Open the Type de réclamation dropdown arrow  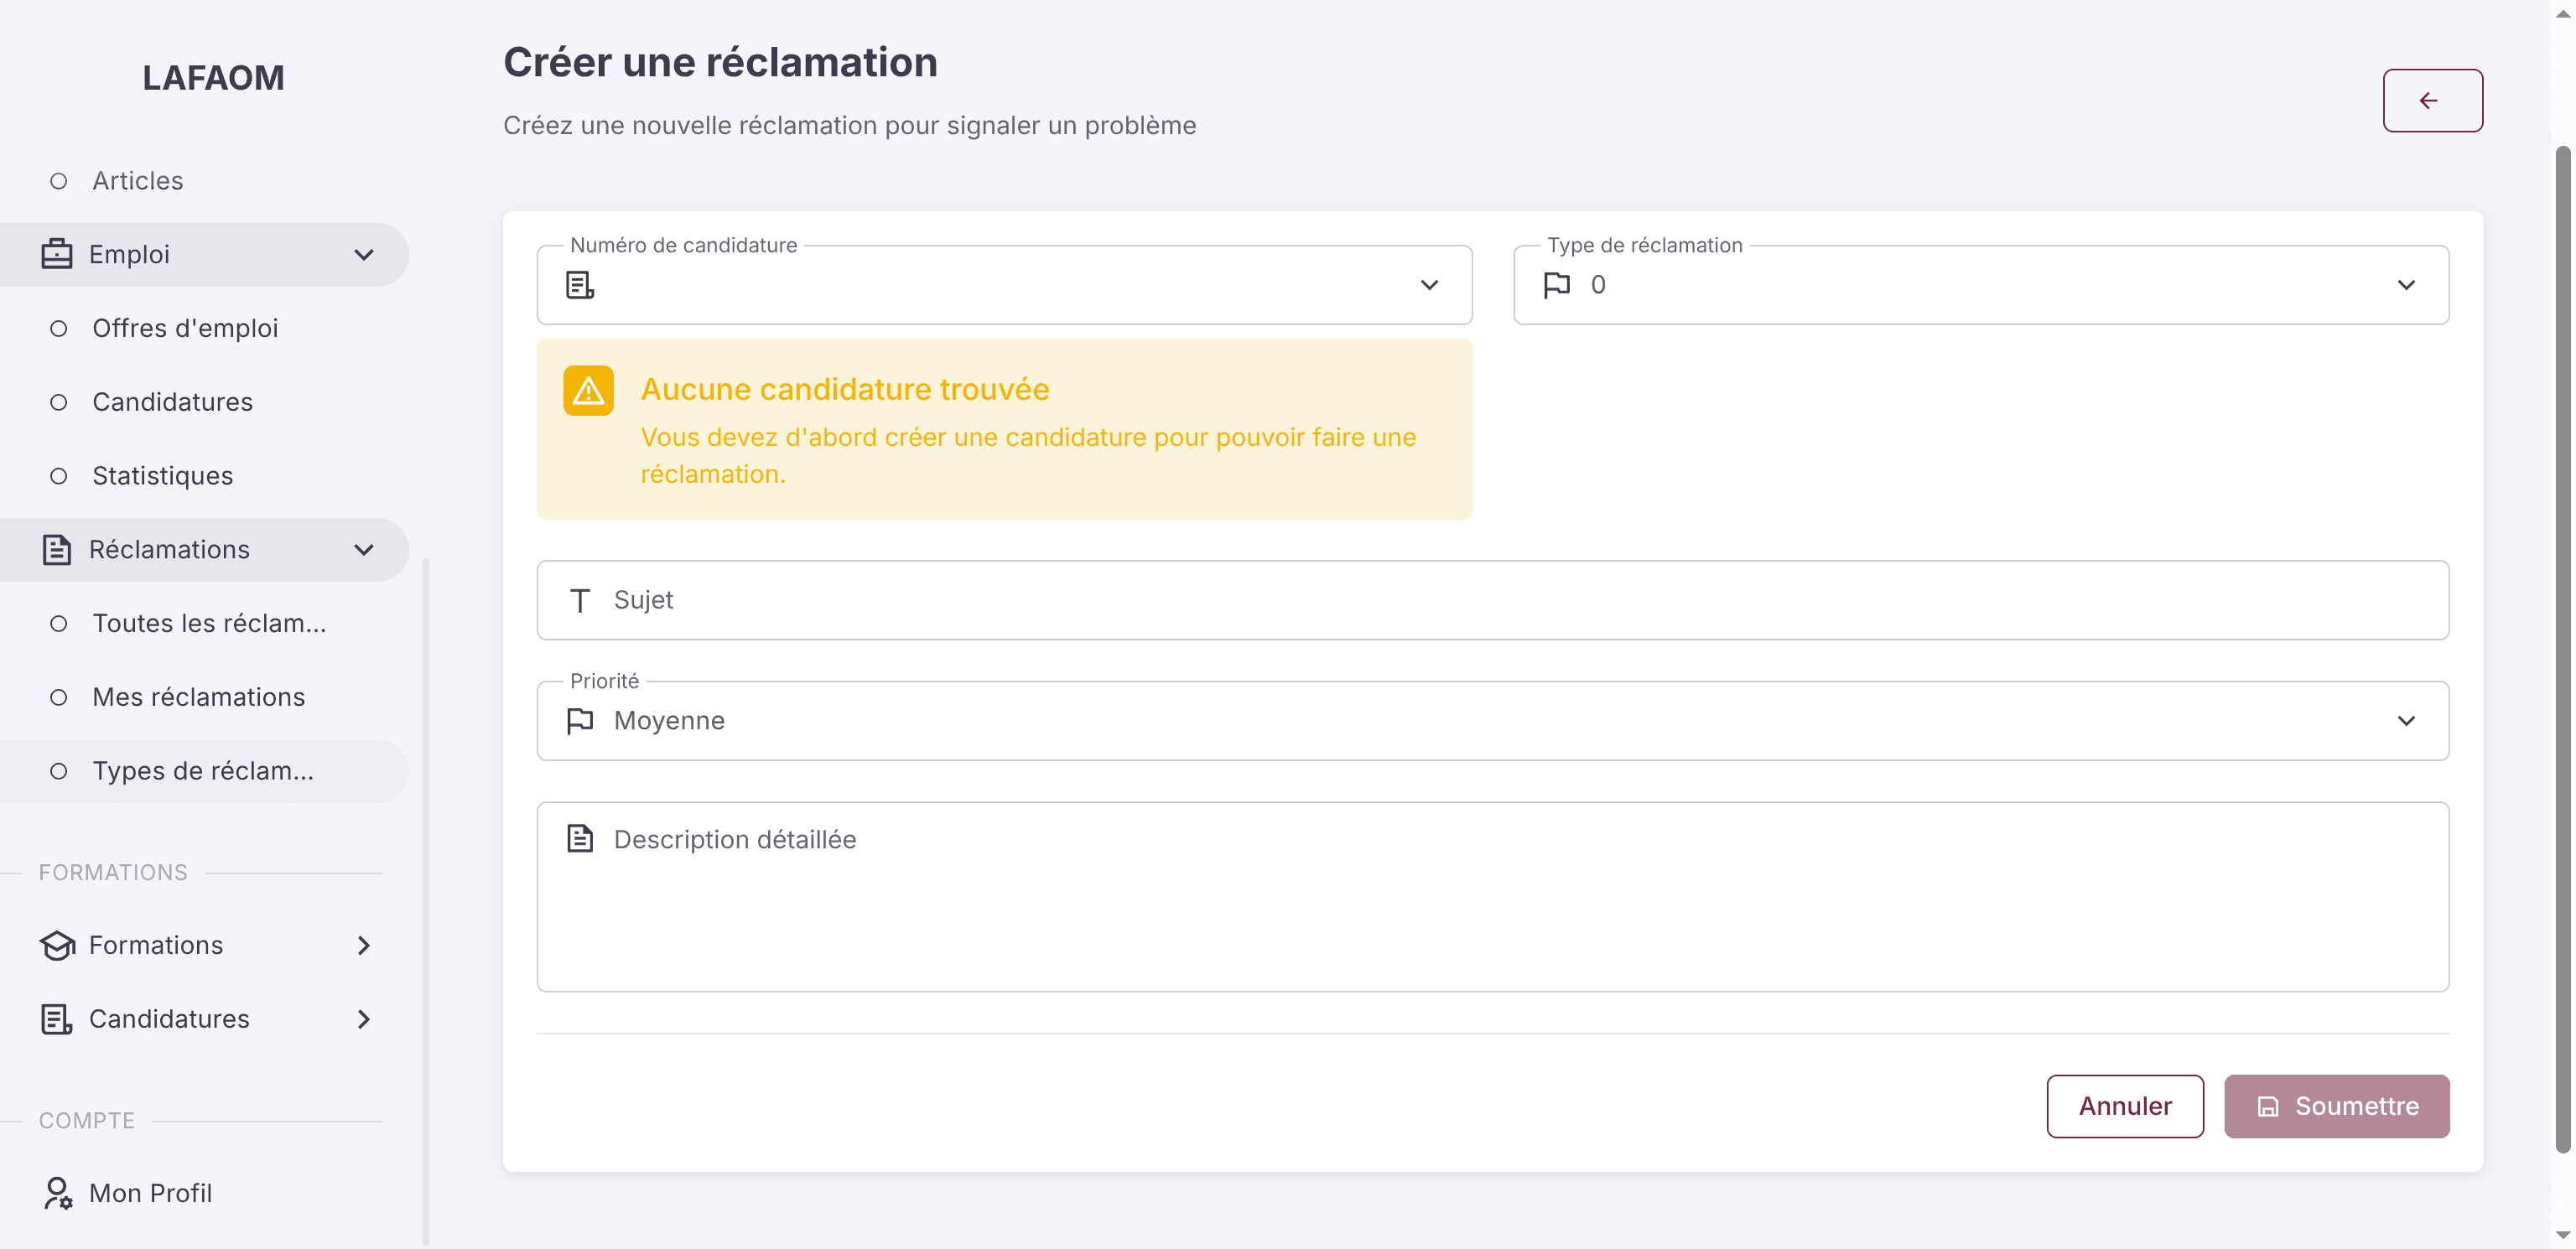click(2406, 285)
